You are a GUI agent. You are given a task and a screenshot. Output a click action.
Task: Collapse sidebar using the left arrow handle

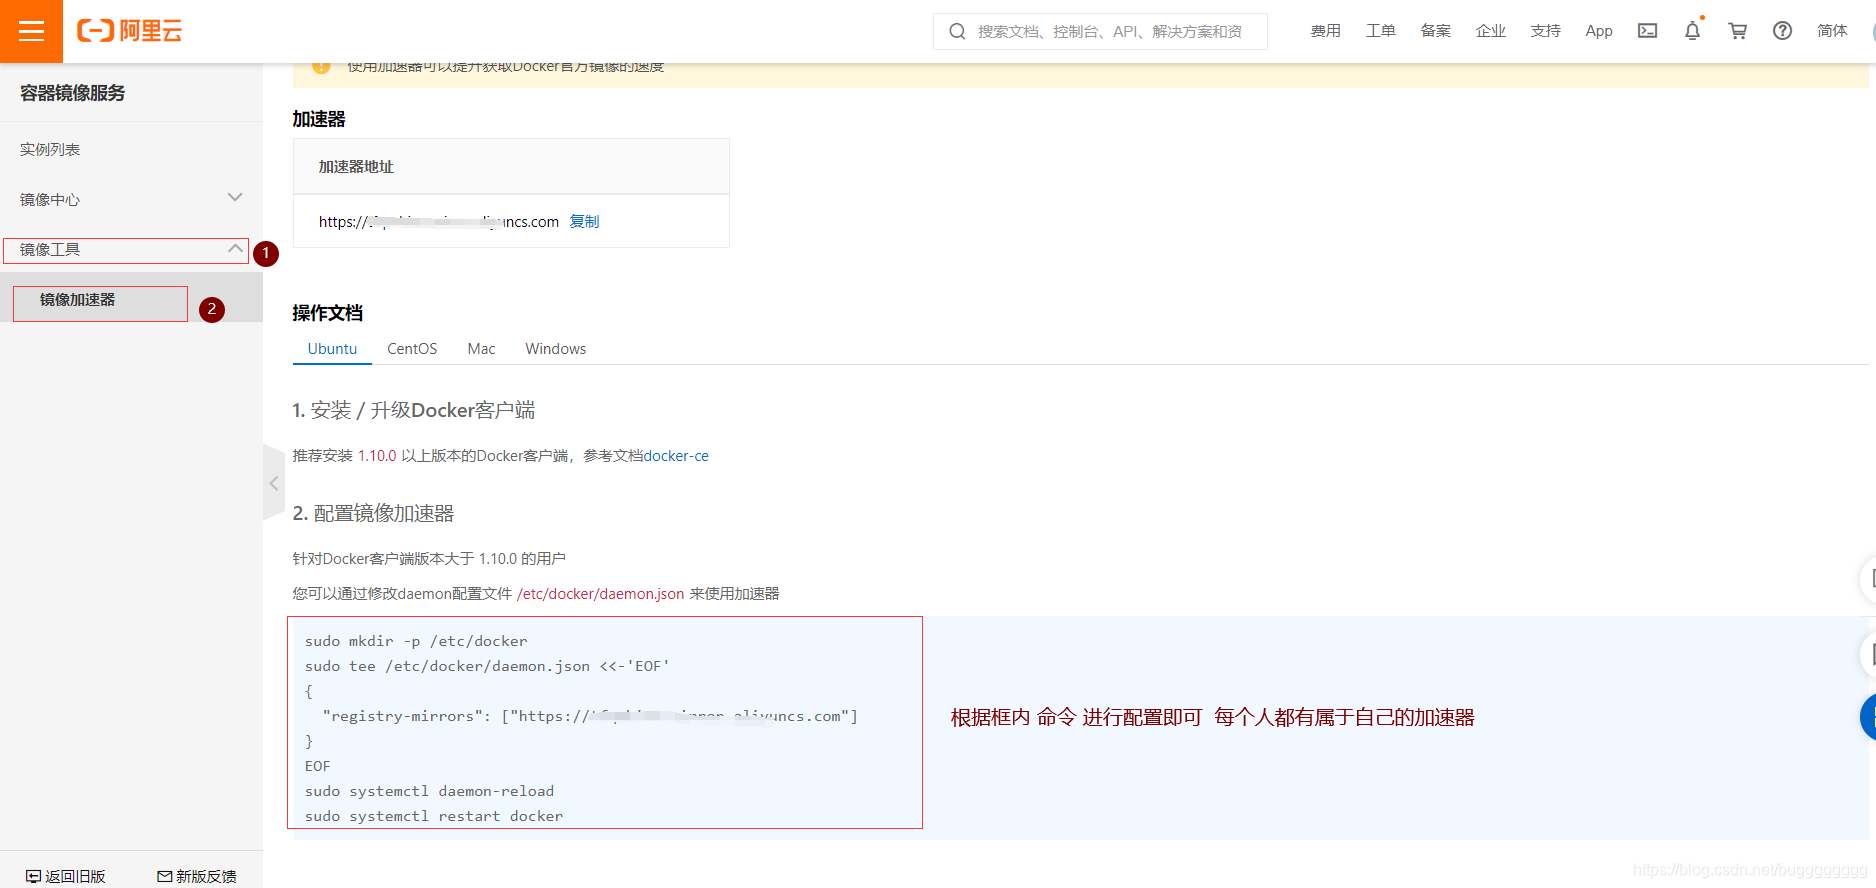(x=273, y=483)
